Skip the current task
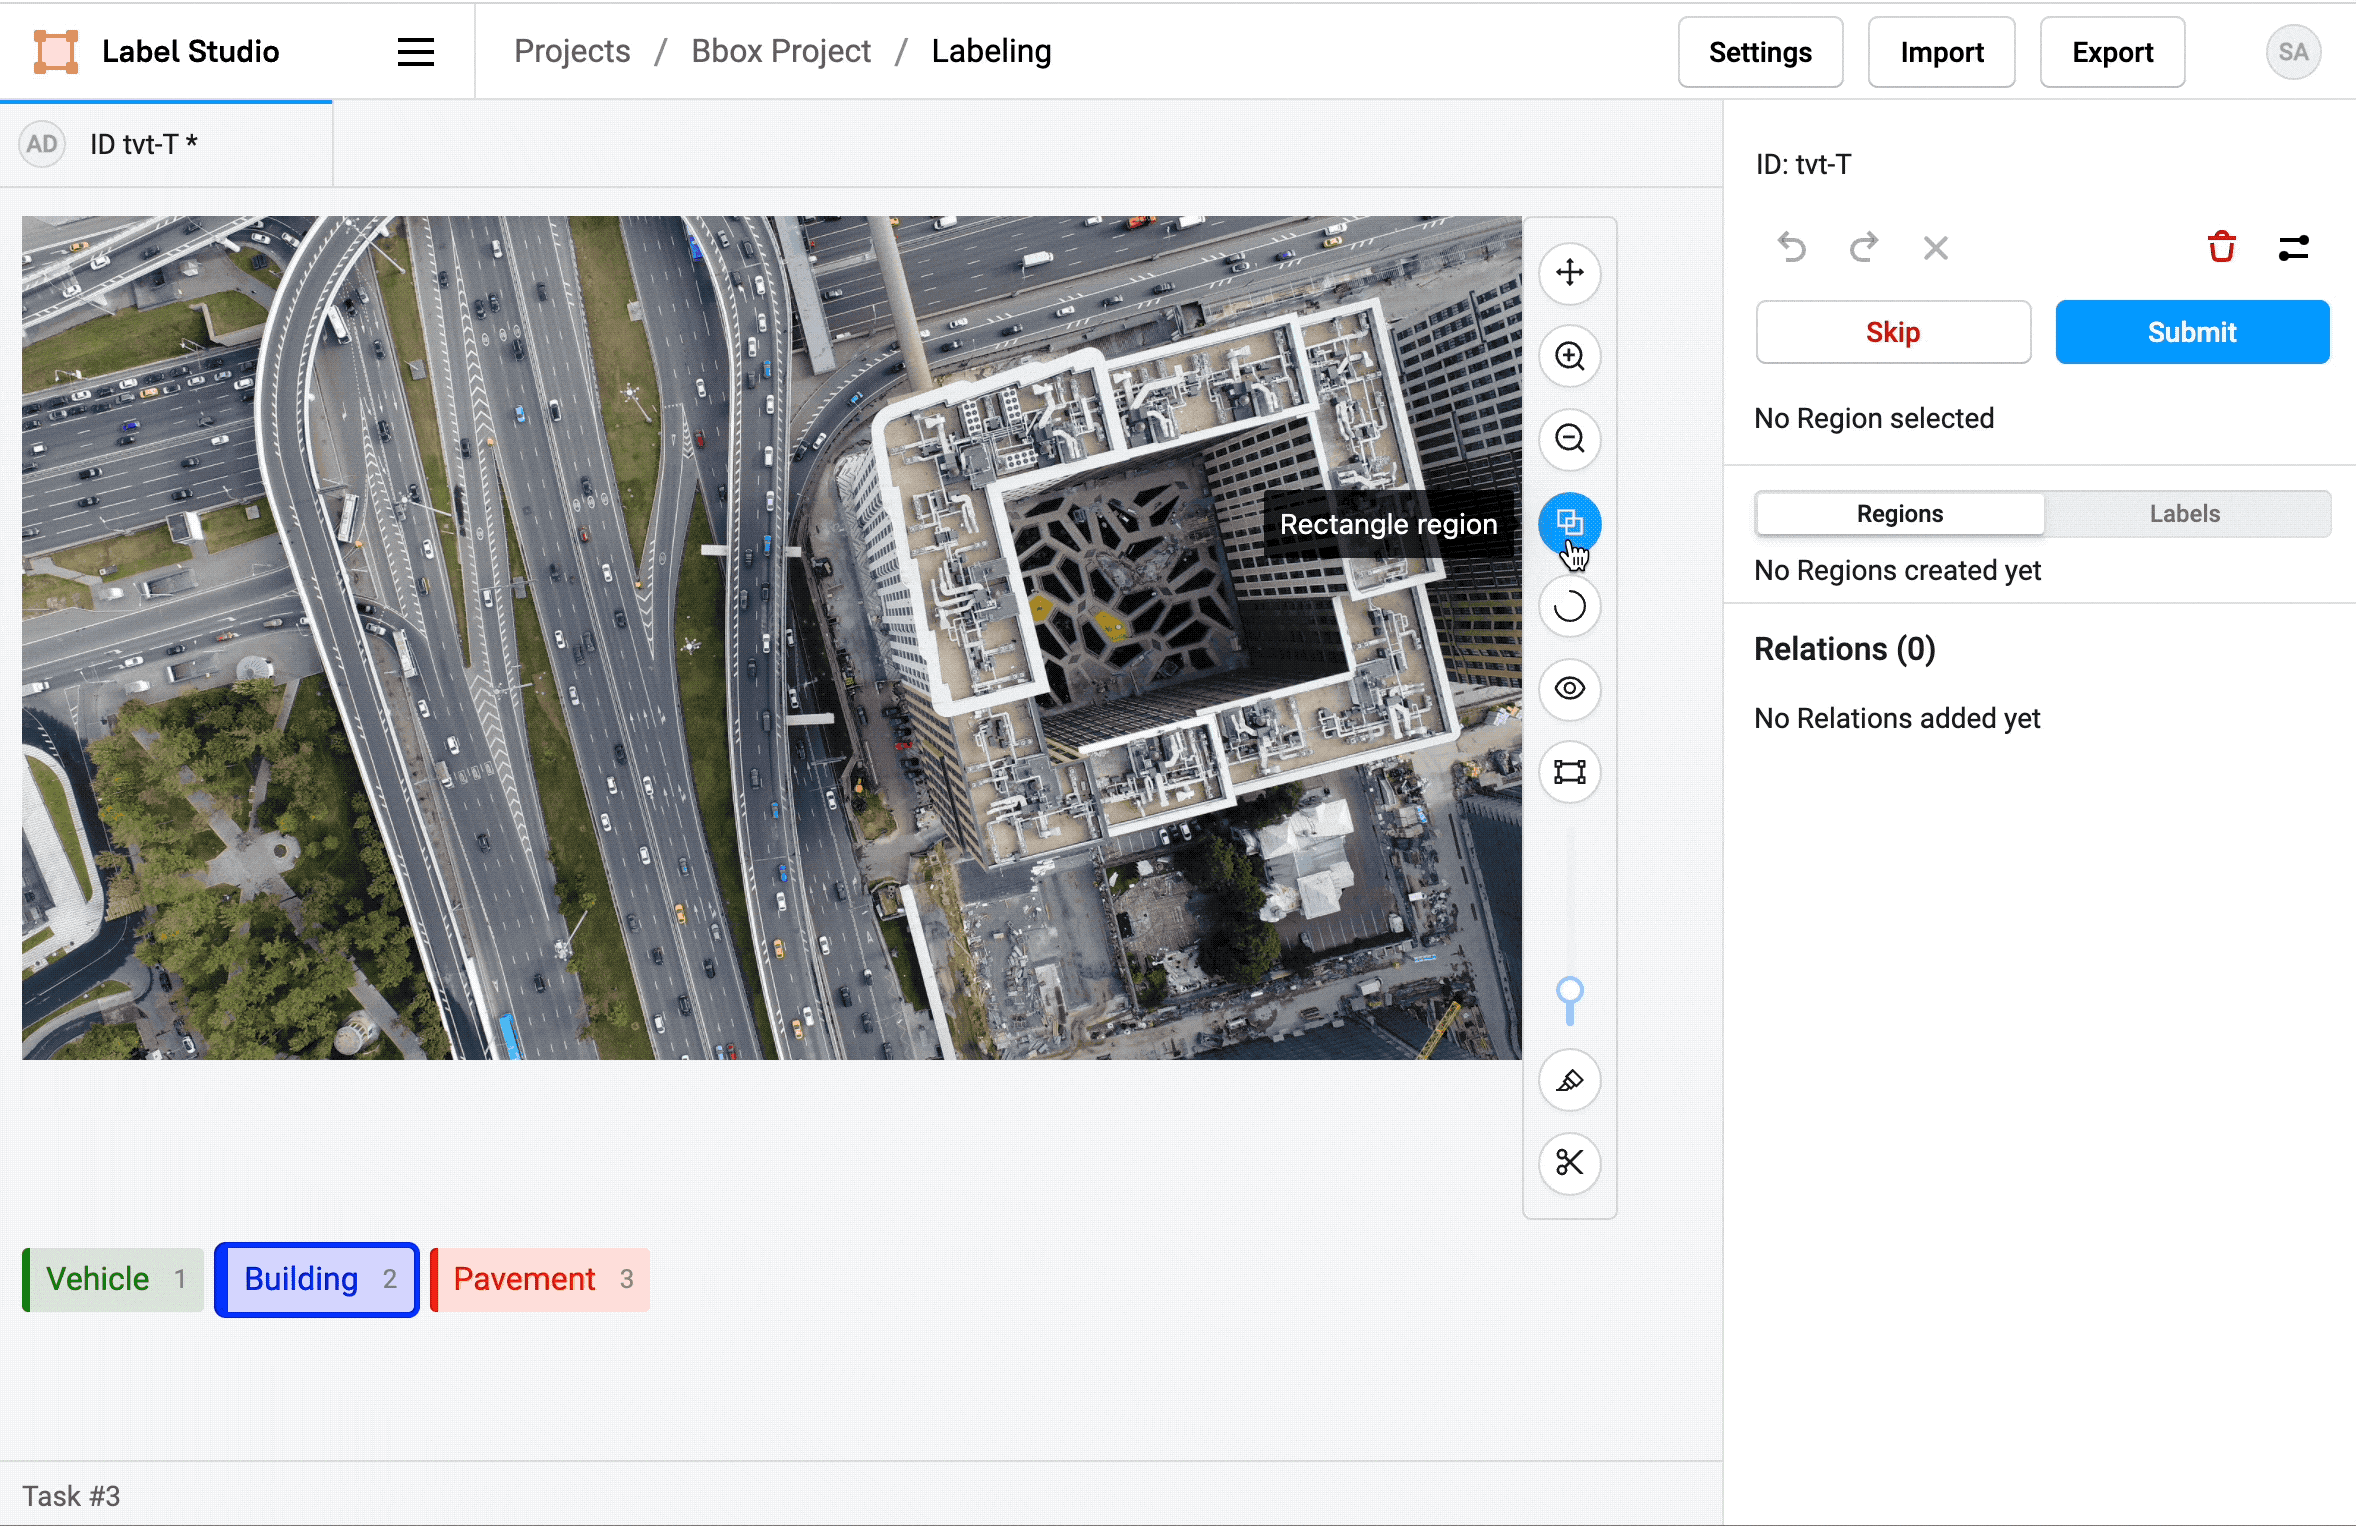2356x1526 pixels. (1892, 332)
